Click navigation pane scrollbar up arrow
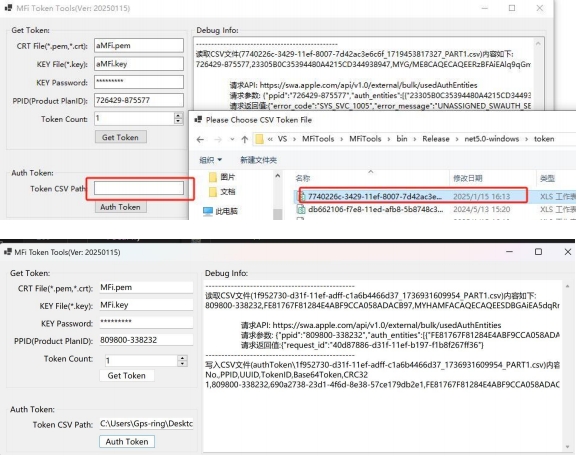 click(x=278, y=176)
